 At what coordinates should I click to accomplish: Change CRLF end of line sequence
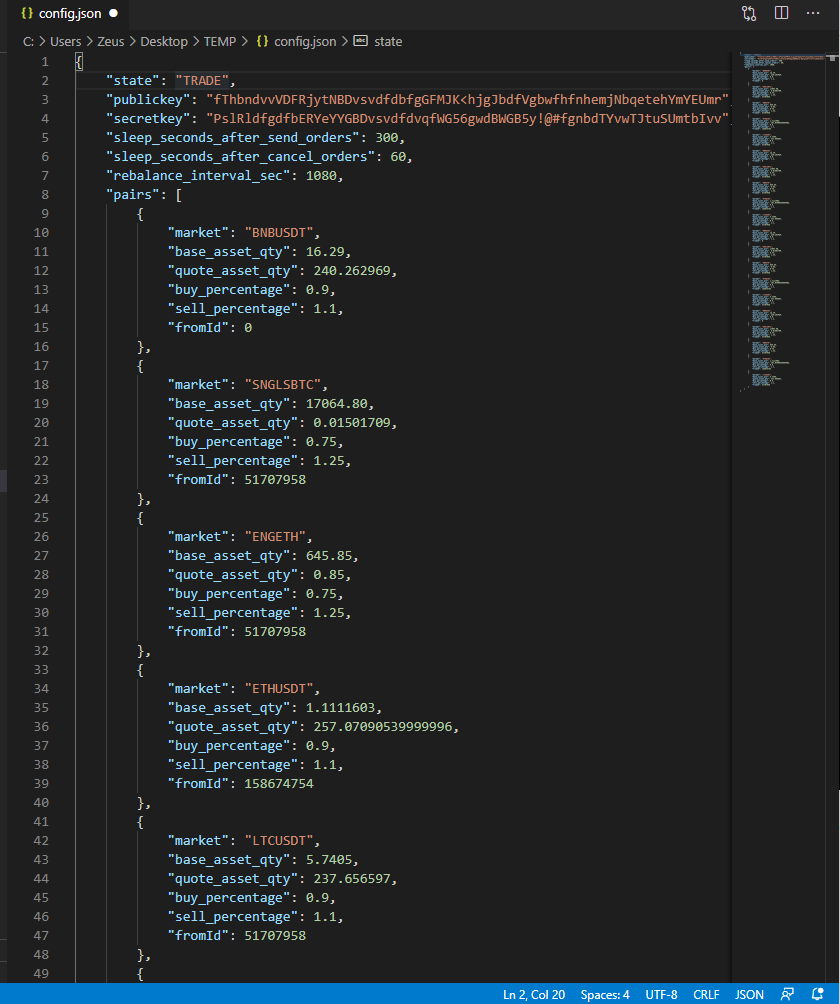tap(707, 994)
